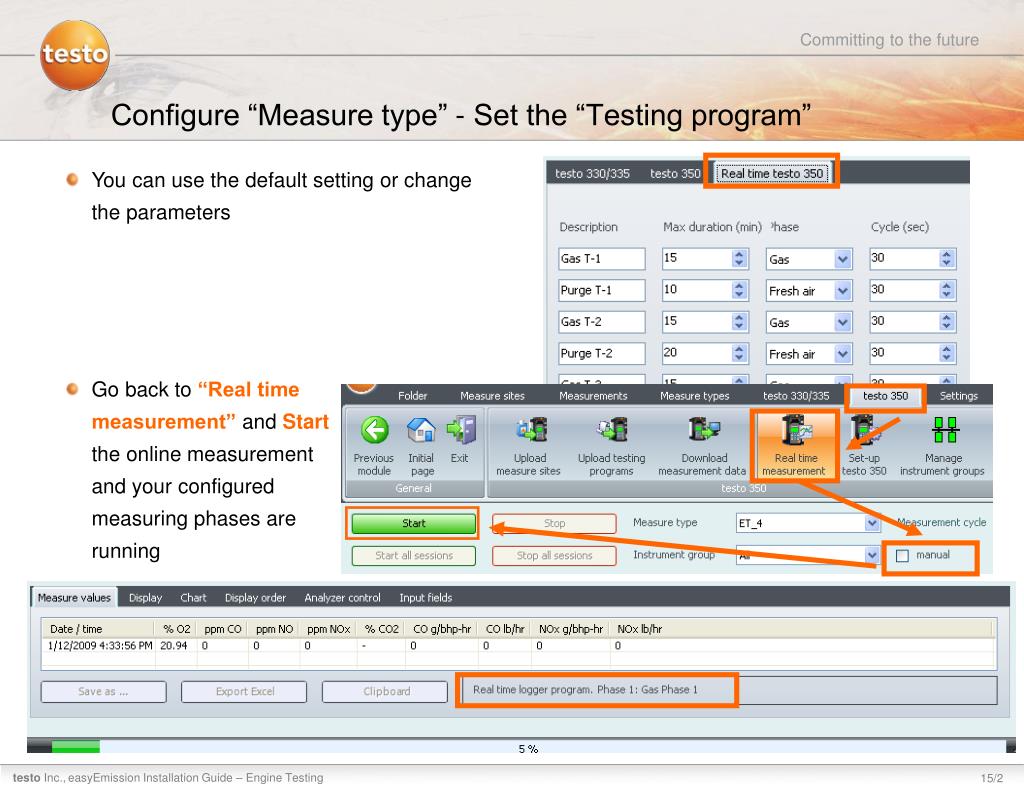This screenshot has width=1024, height=791.
Task: Open the Phase dropdown for Gas T-1
Action: [x=843, y=259]
